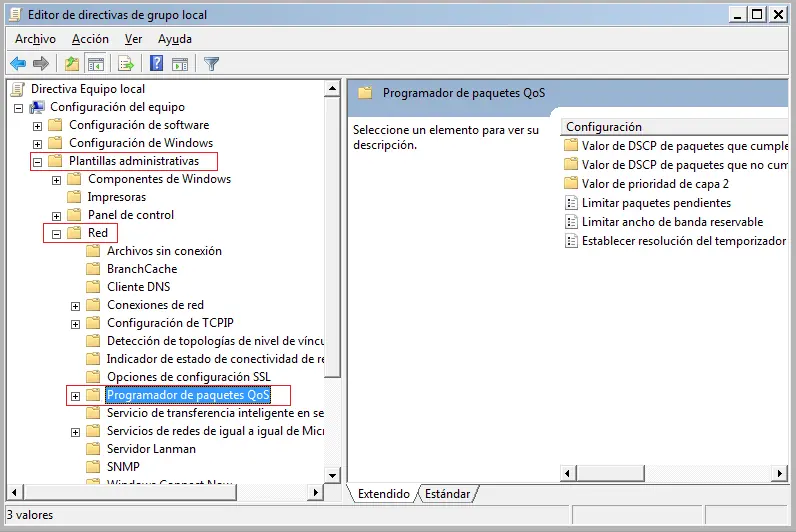Select the Programador de paquetes QoS tree label
Image resolution: width=796 pixels, height=532 pixels.
188,395
